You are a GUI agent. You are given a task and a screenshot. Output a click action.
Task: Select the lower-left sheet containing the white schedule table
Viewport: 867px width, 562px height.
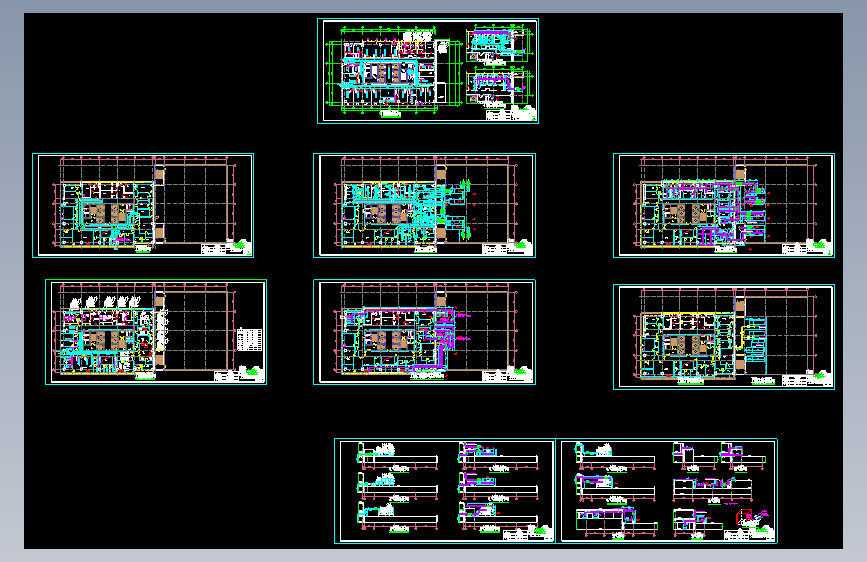156,332
